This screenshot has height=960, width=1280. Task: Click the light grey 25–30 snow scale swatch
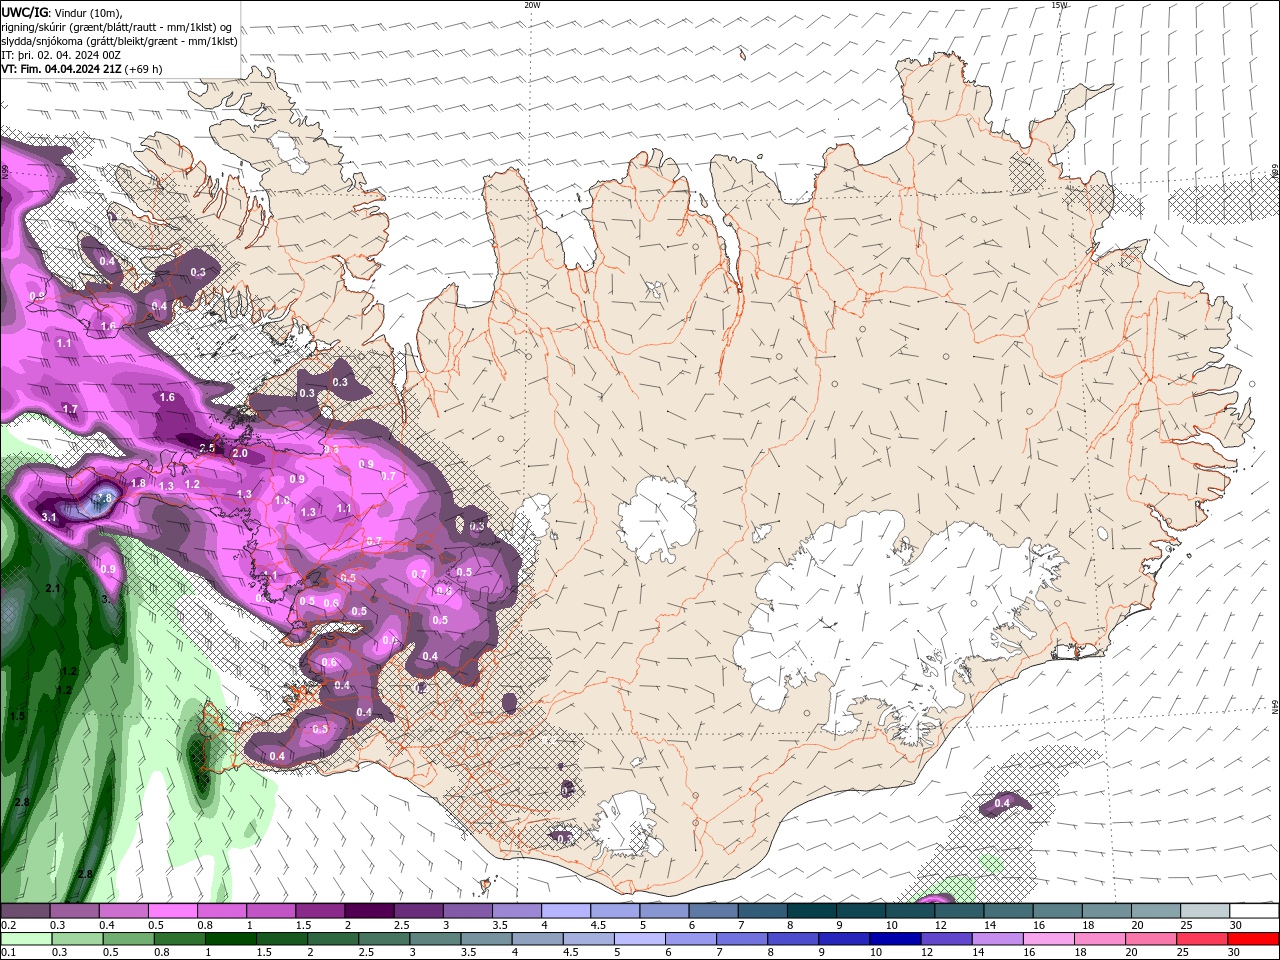point(1205,911)
